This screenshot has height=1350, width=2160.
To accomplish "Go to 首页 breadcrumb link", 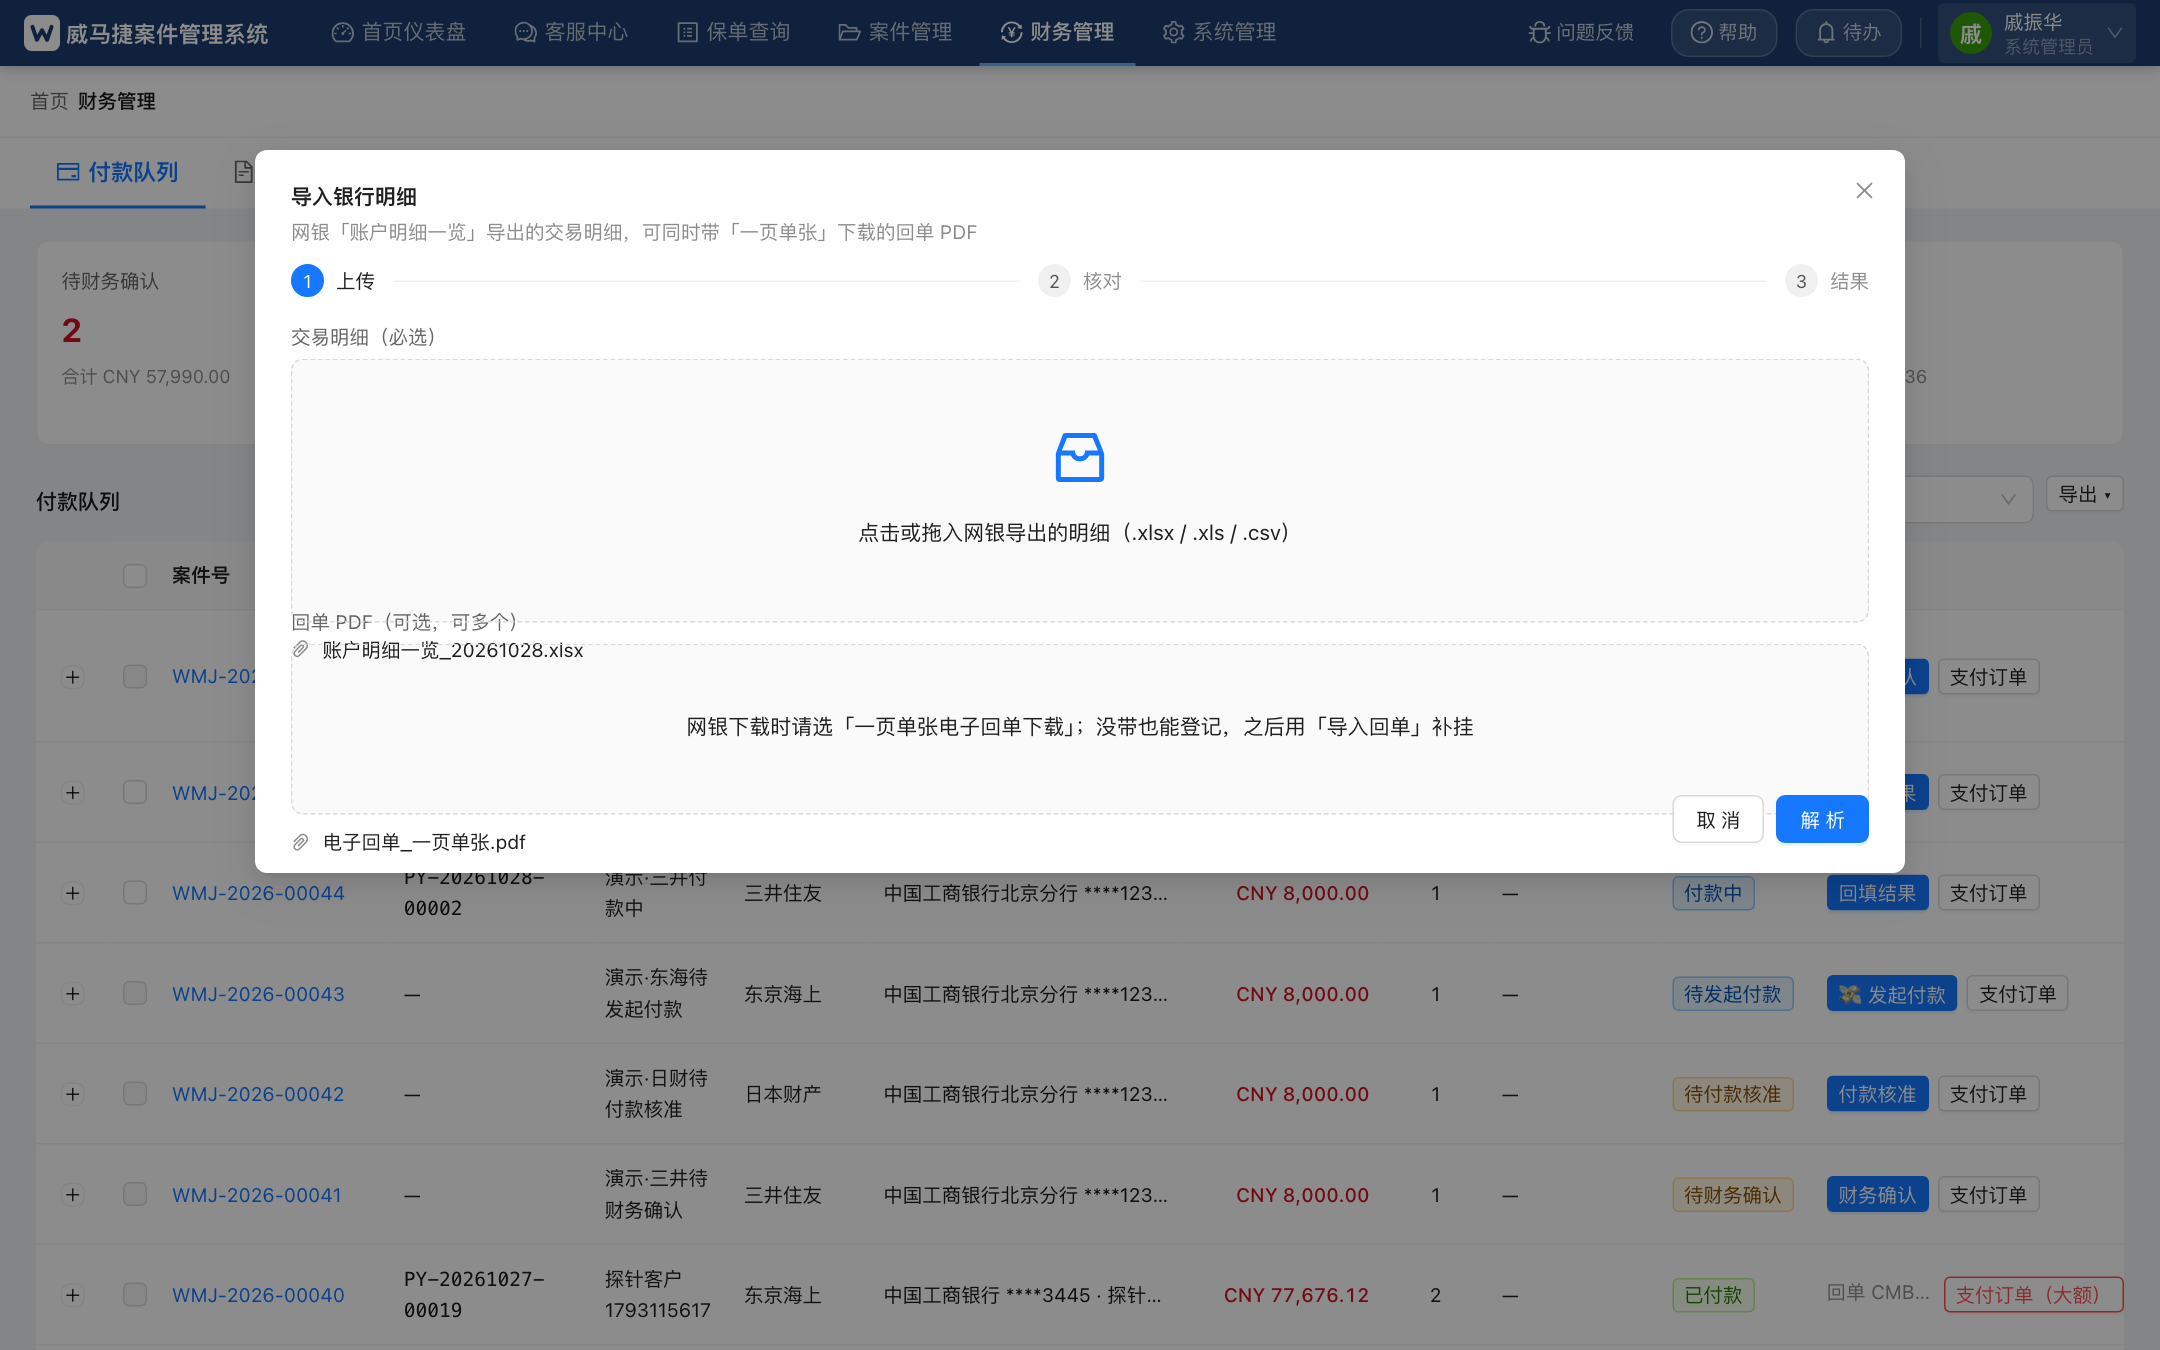I will click(x=49, y=101).
